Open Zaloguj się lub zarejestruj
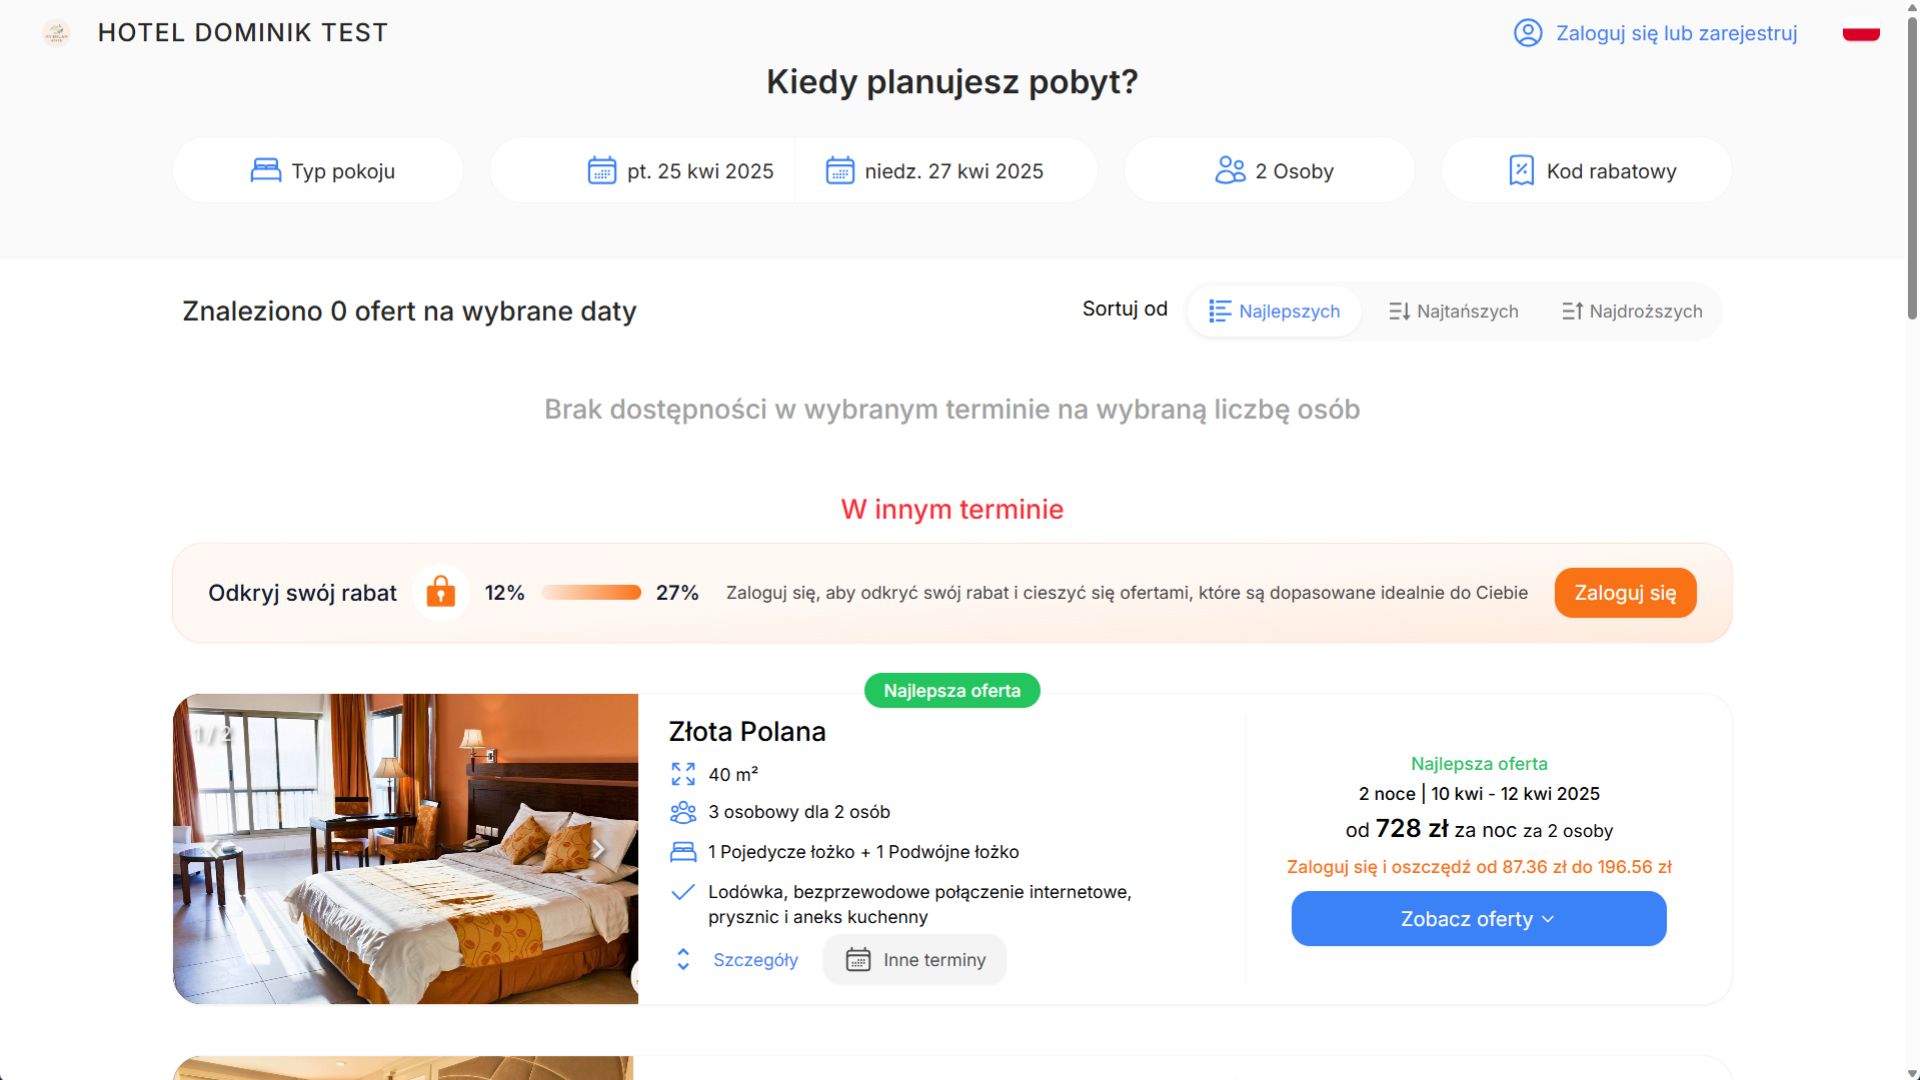The width and height of the screenshot is (1920, 1080). click(1676, 33)
